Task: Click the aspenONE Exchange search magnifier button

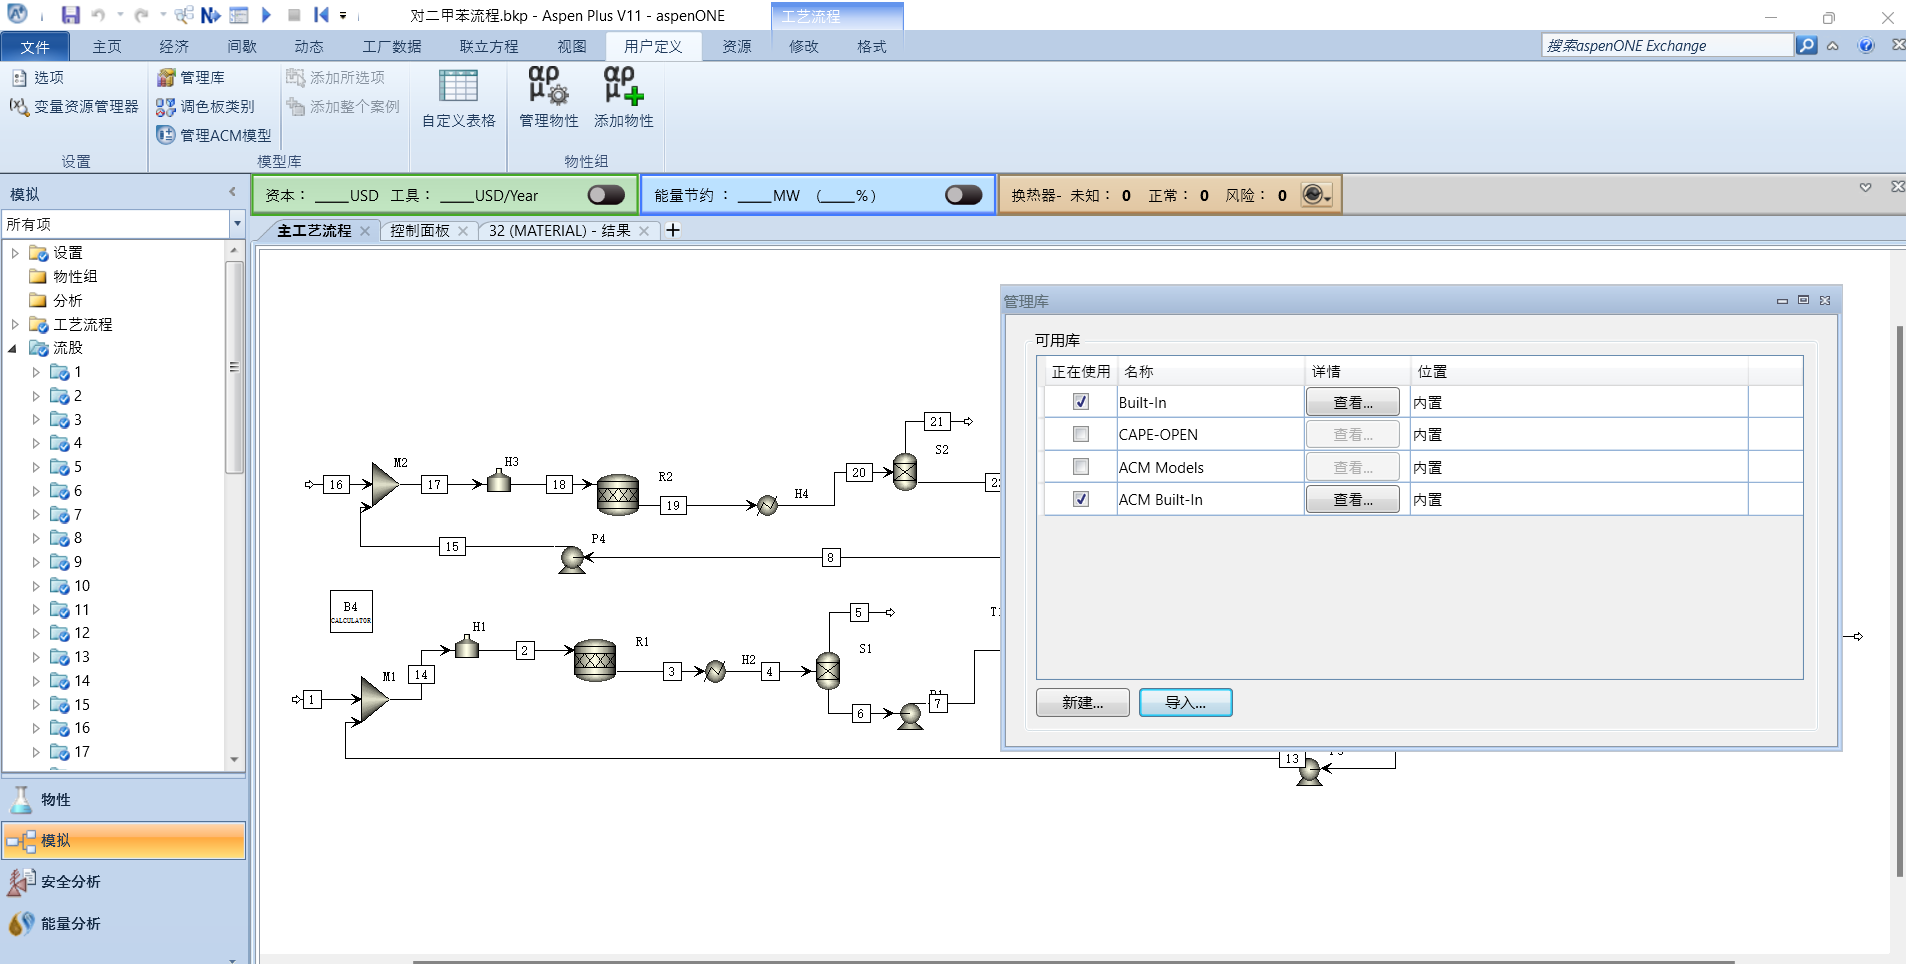Action: pyautogui.click(x=1807, y=46)
